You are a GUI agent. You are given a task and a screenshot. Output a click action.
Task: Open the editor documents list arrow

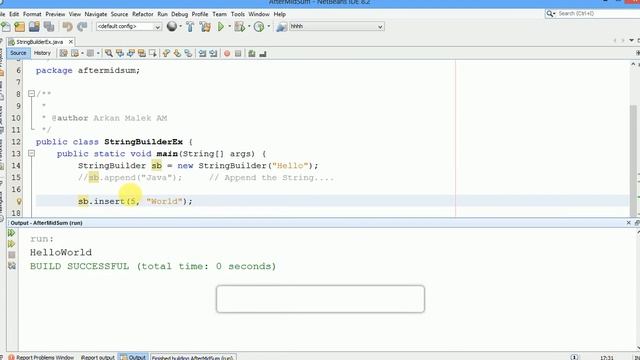[x=632, y=41]
